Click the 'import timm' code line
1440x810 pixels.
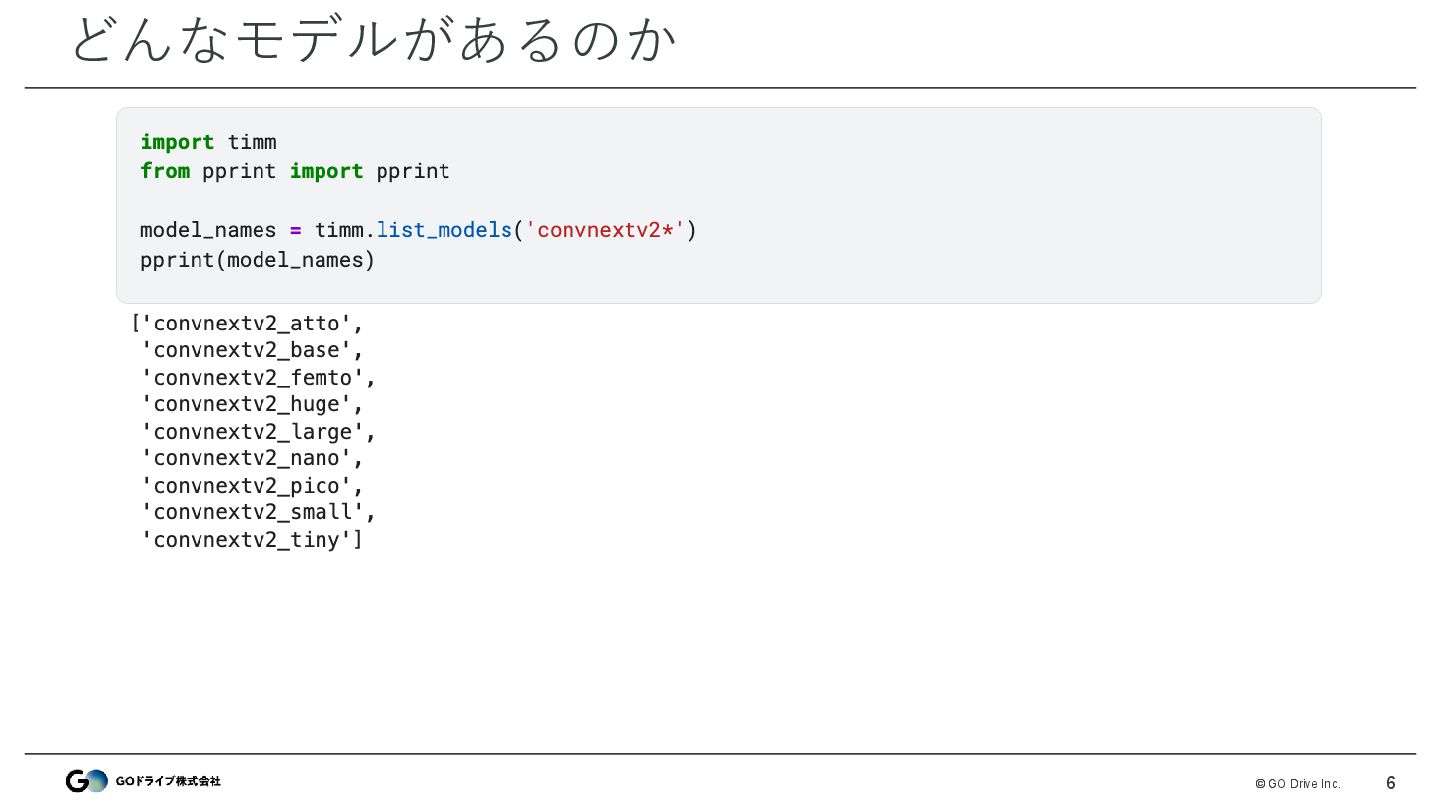pyautogui.click(x=208, y=142)
